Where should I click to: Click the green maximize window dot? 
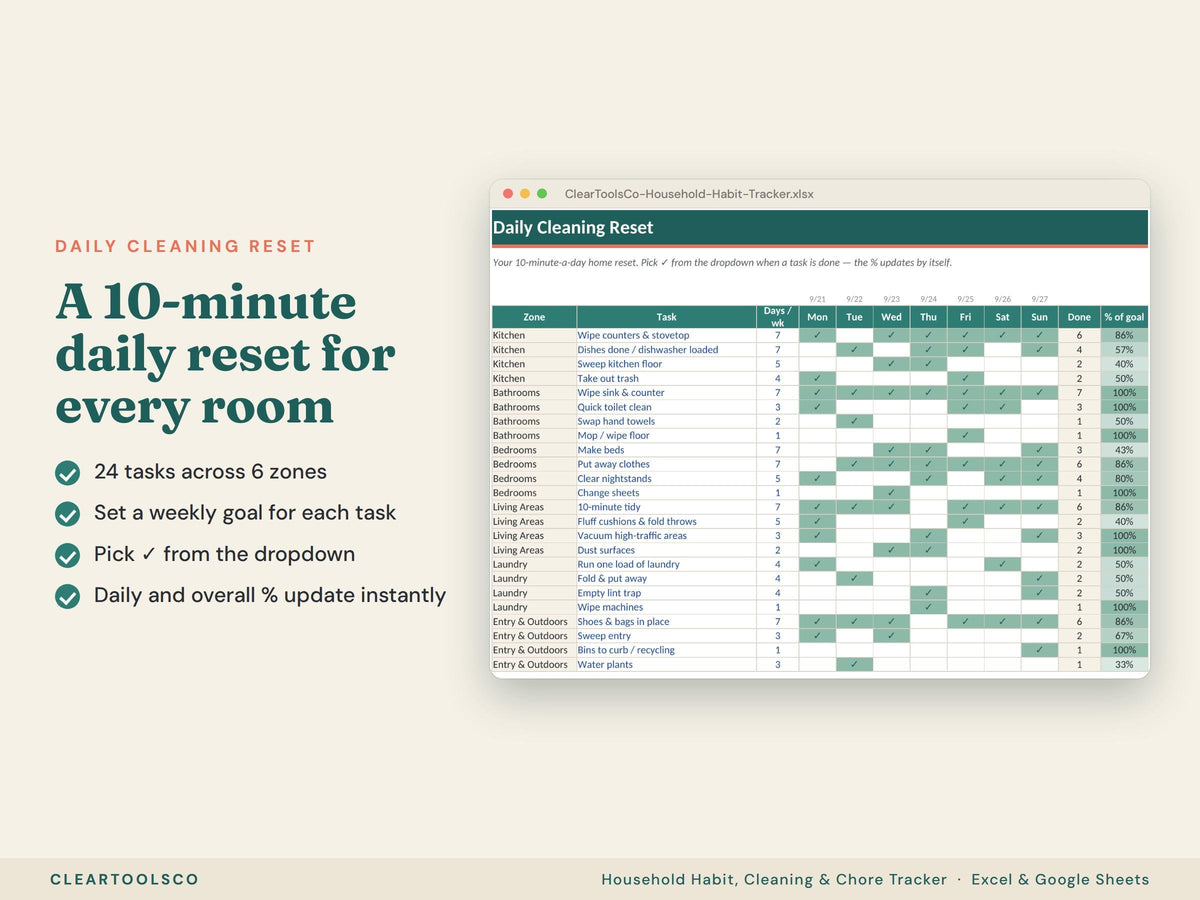(x=542, y=194)
